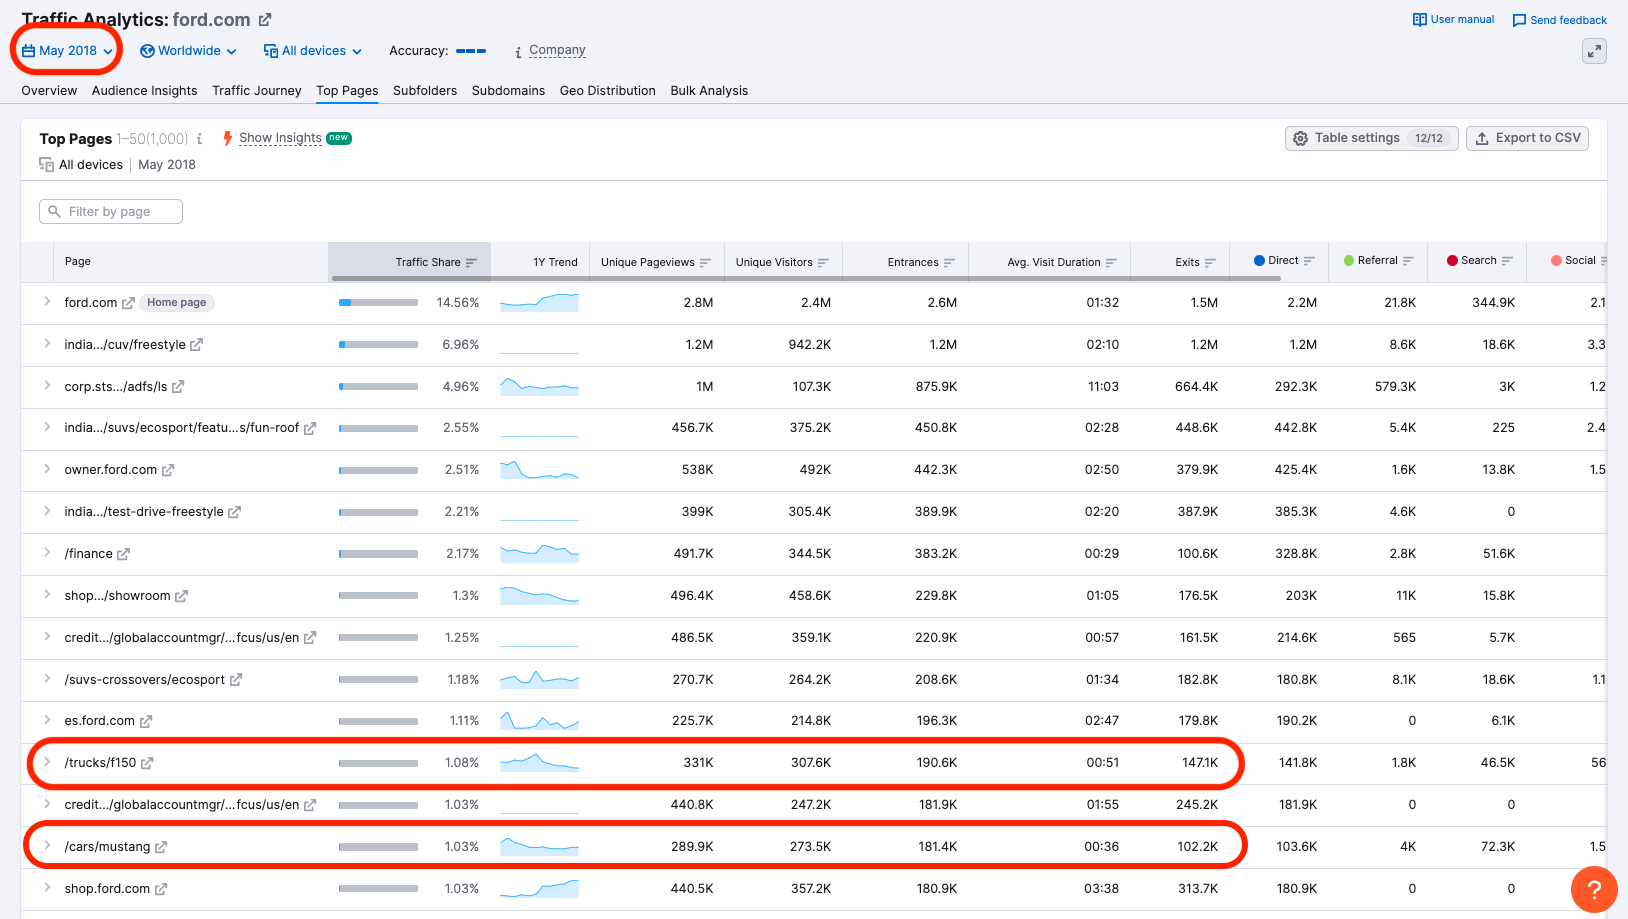Screen dimensions: 1628x919
Task: Open Table settings 12/12 button
Action: pos(1371,138)
